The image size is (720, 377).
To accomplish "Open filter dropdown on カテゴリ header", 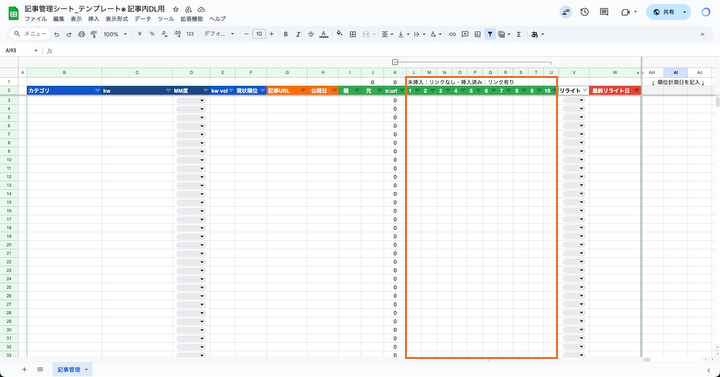I will click(97, 91).
